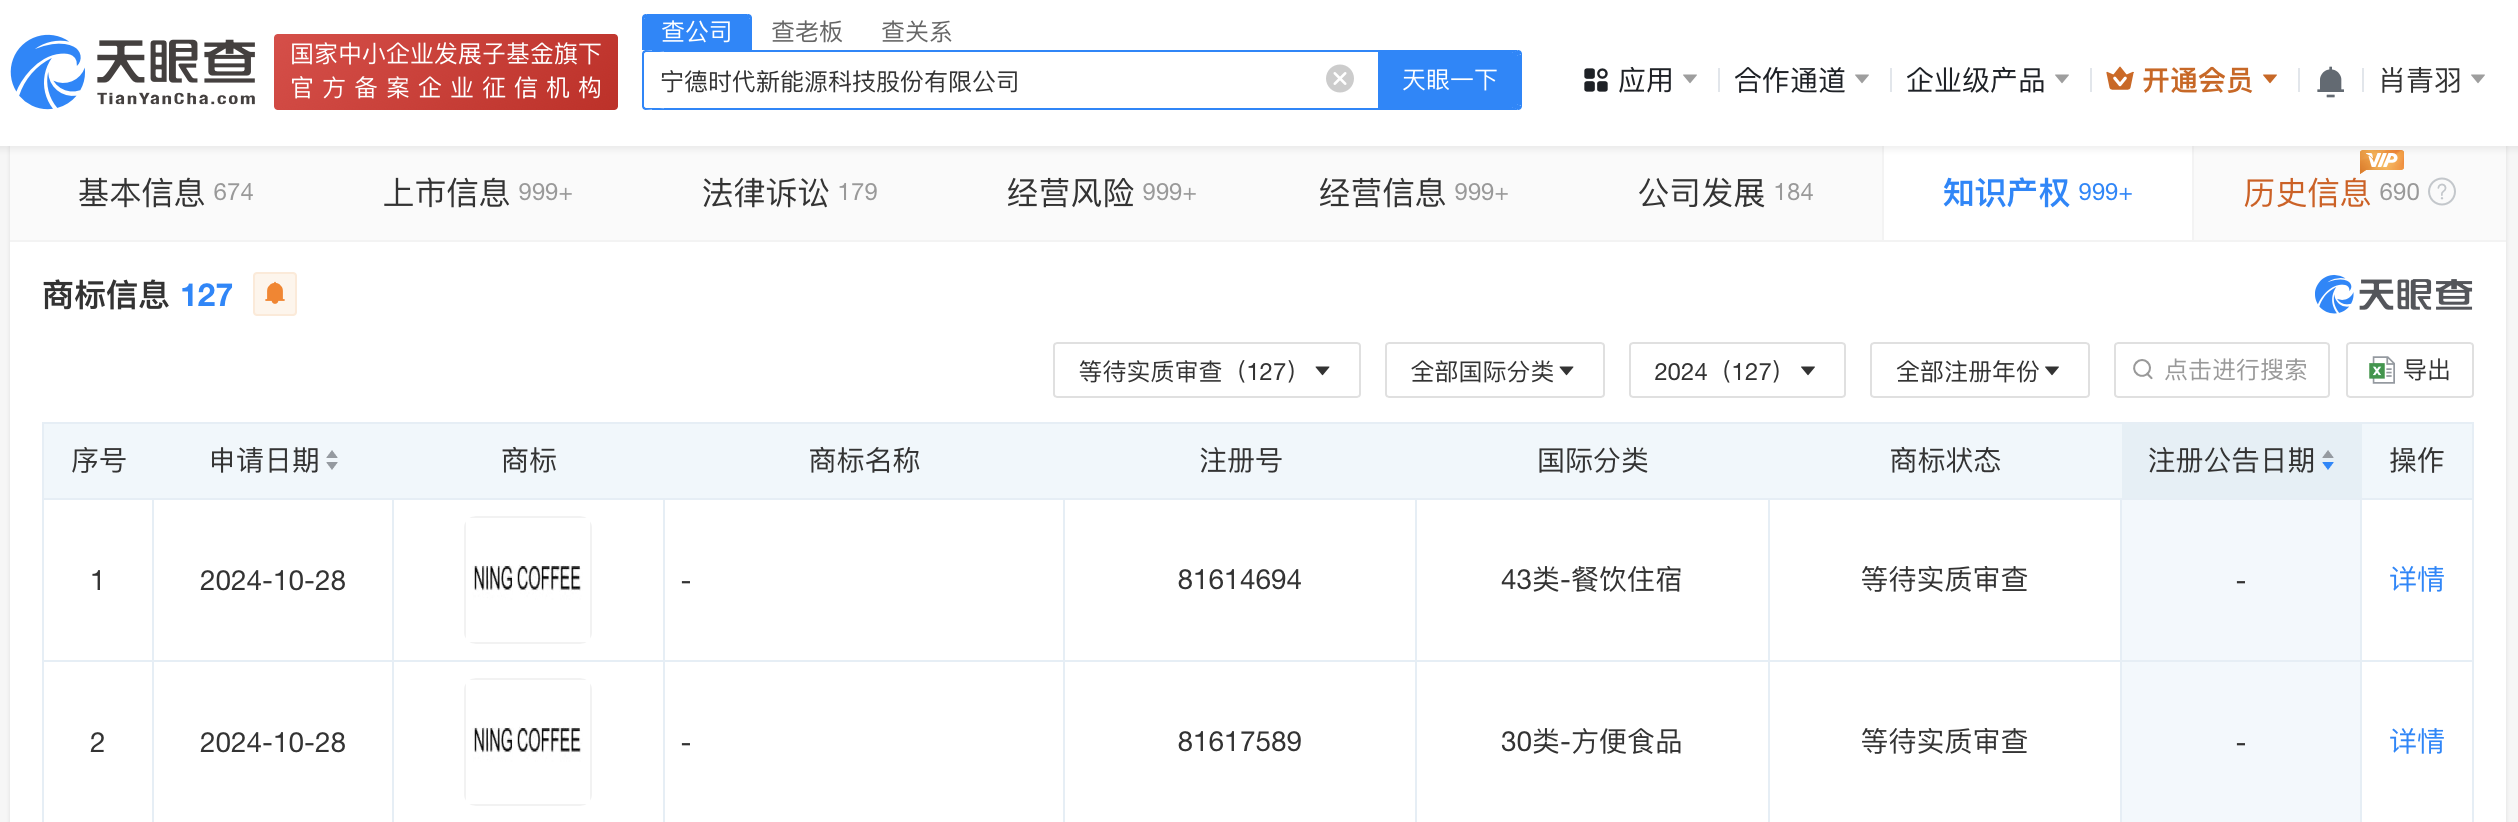Expand the 合作通道 dropdown

pos(1801,80)
